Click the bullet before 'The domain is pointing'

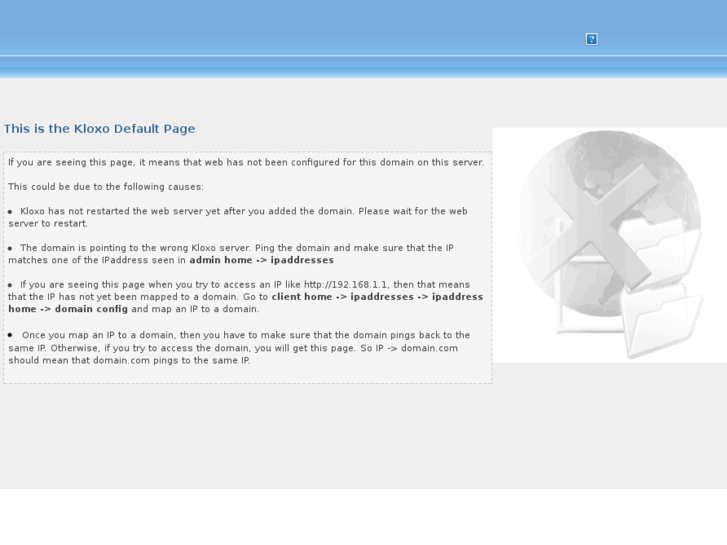pos(10,248)
